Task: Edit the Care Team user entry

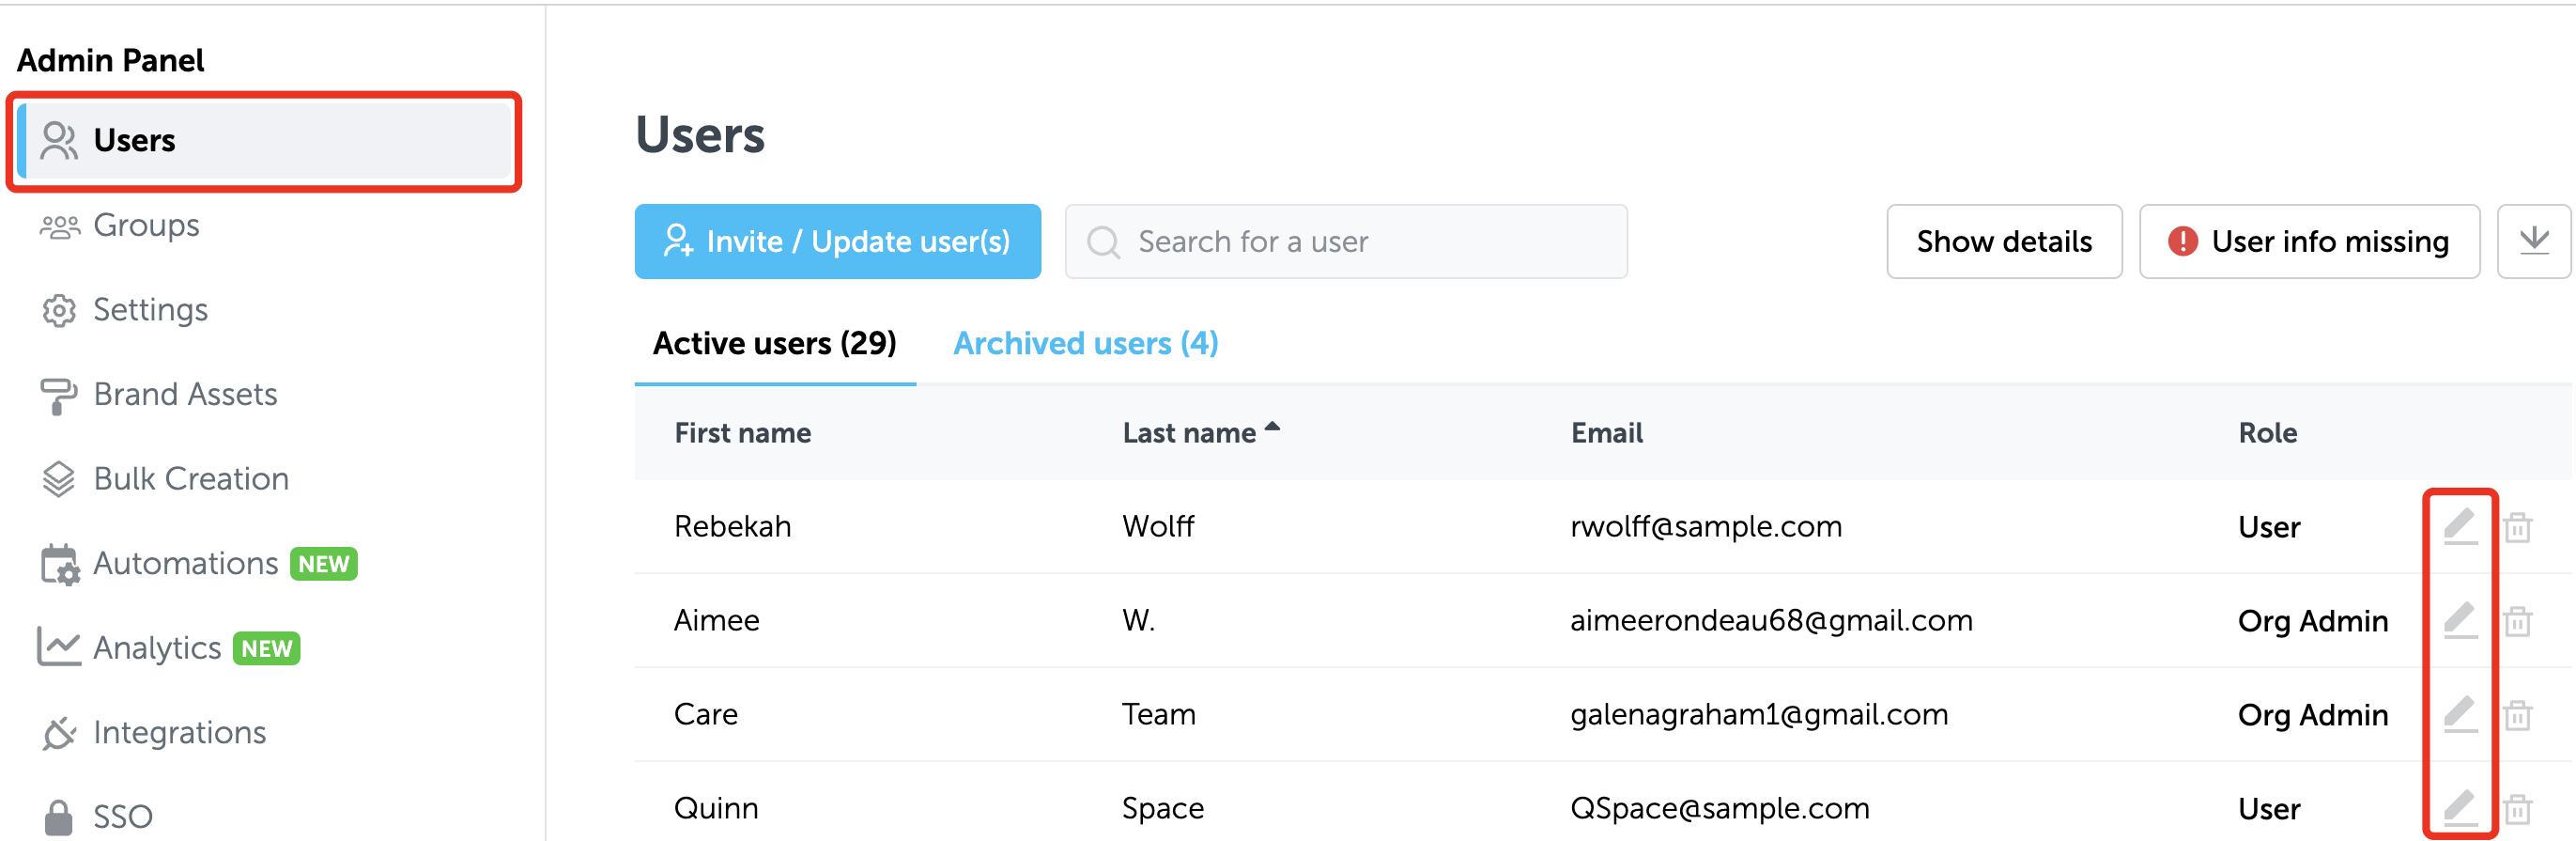Action: 2460,714
